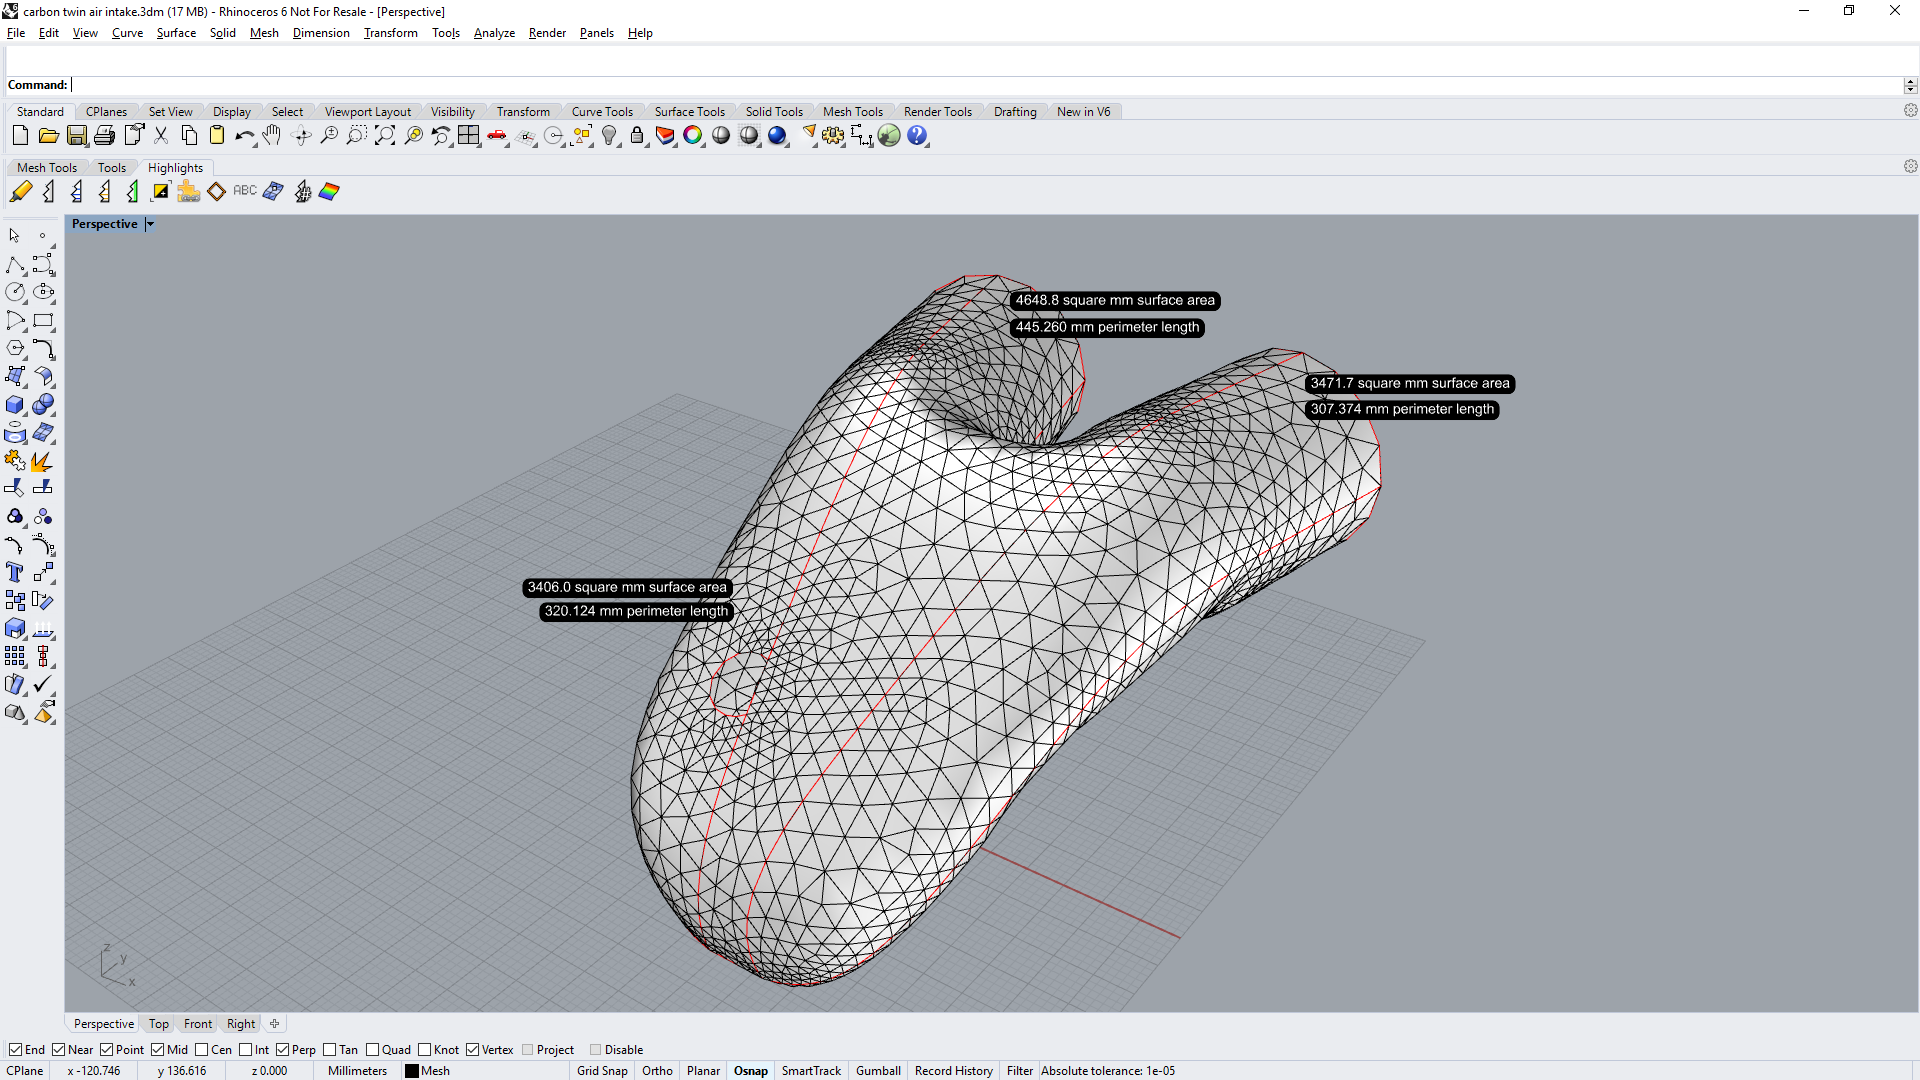Enable the Quad osnap checkbox

(x=373, y=1050)
